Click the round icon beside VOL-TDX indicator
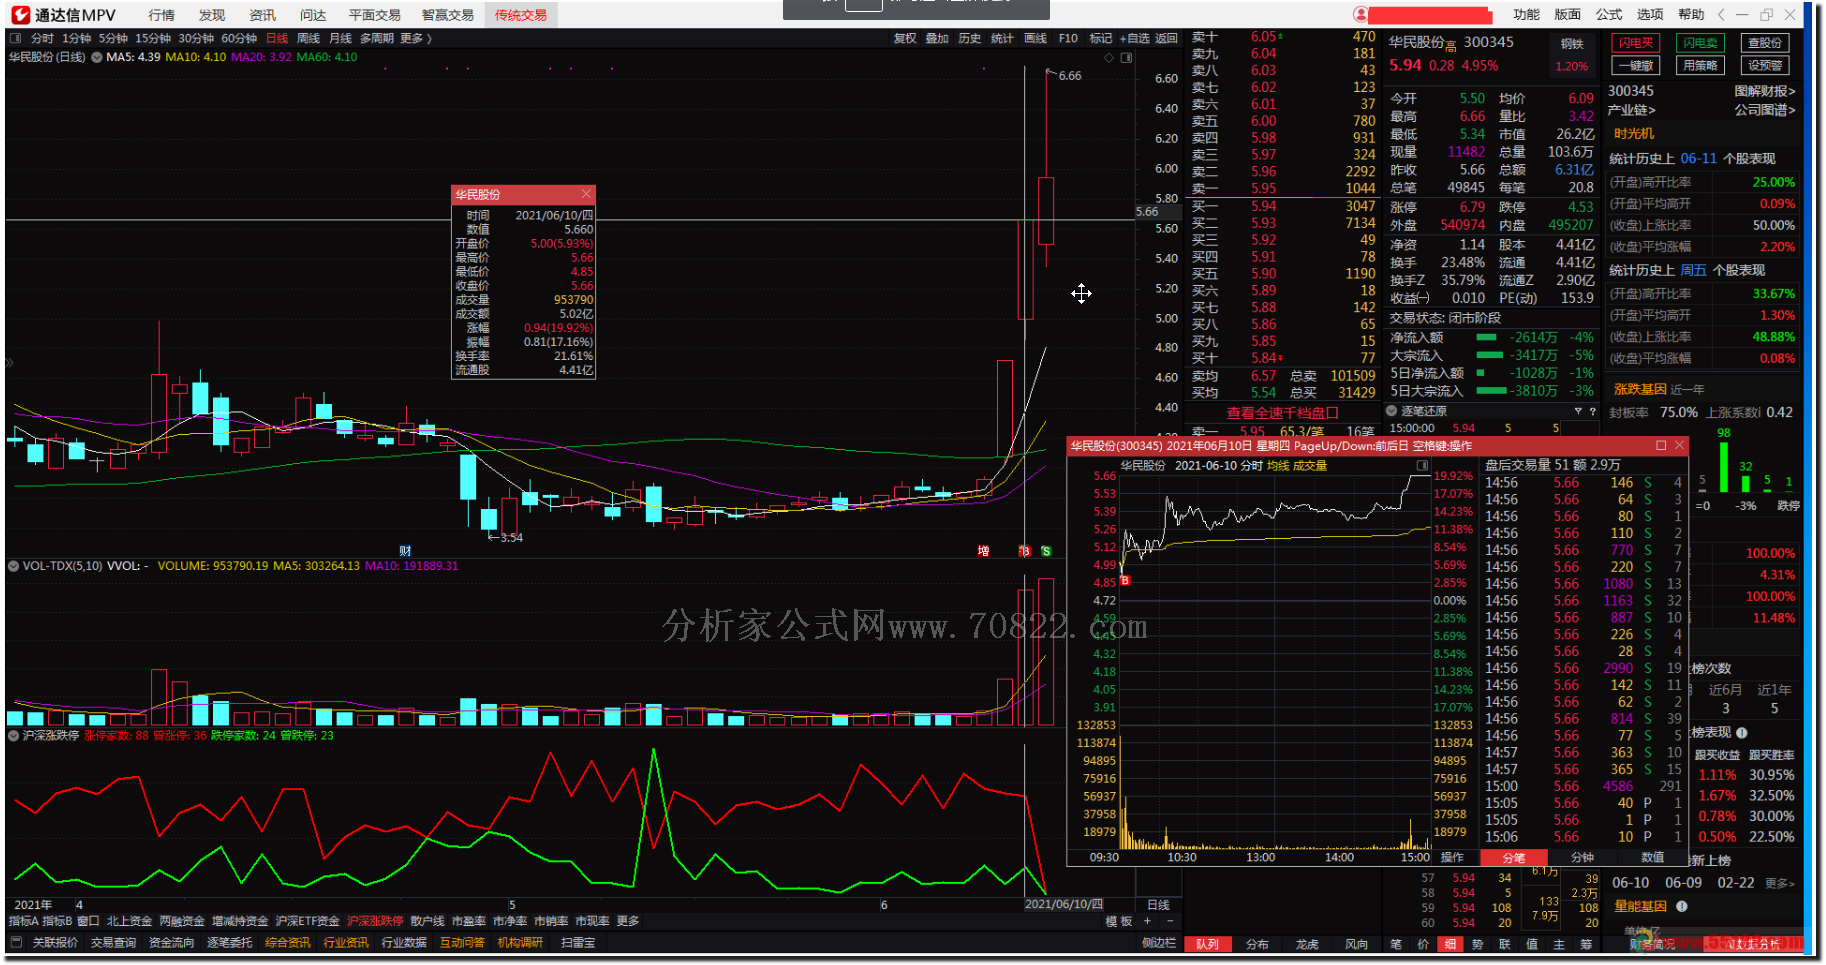 [14, 566]
